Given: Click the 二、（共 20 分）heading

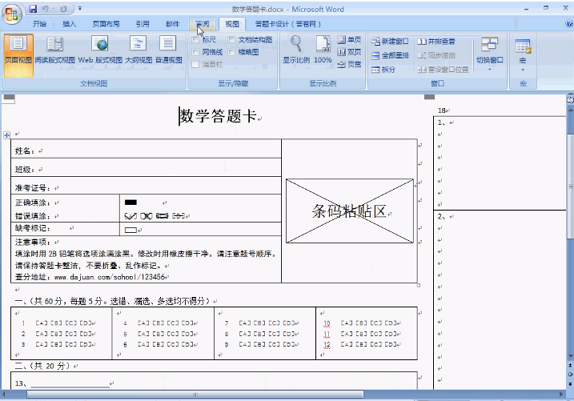Looking at the screenshot, I should coord(42,365).
